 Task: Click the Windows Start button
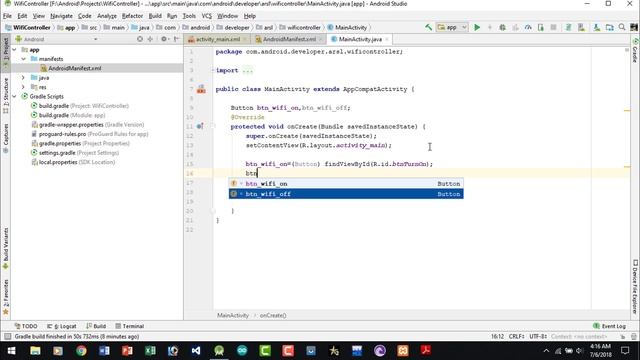pos(11,351)
